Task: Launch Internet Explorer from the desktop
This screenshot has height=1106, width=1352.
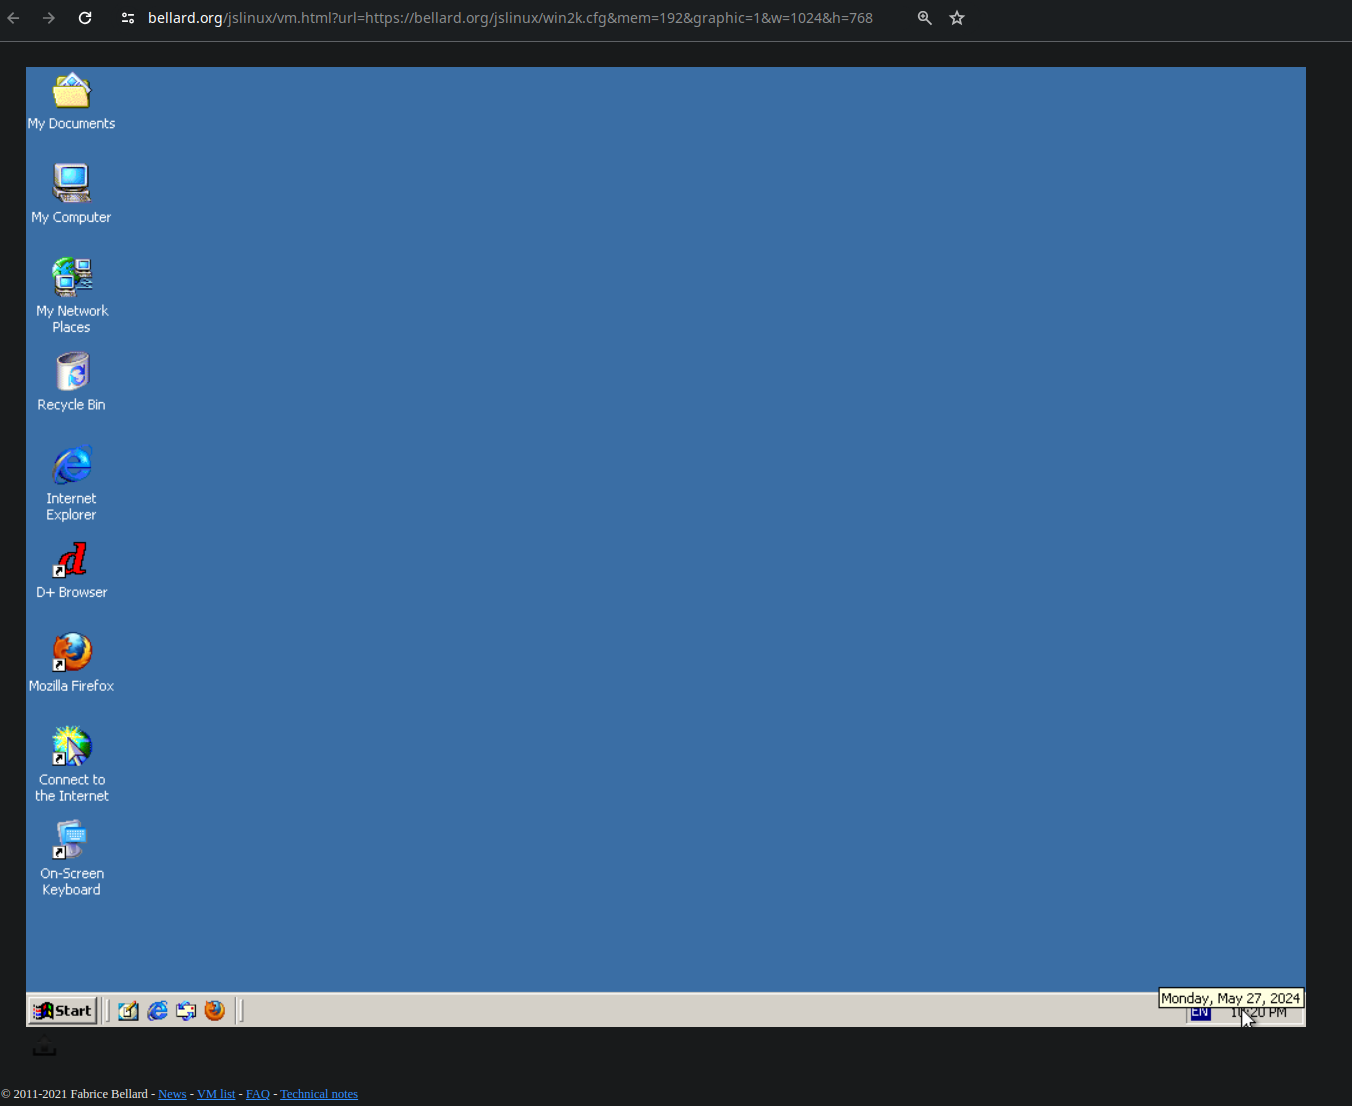Action: (x=70, y=464)
